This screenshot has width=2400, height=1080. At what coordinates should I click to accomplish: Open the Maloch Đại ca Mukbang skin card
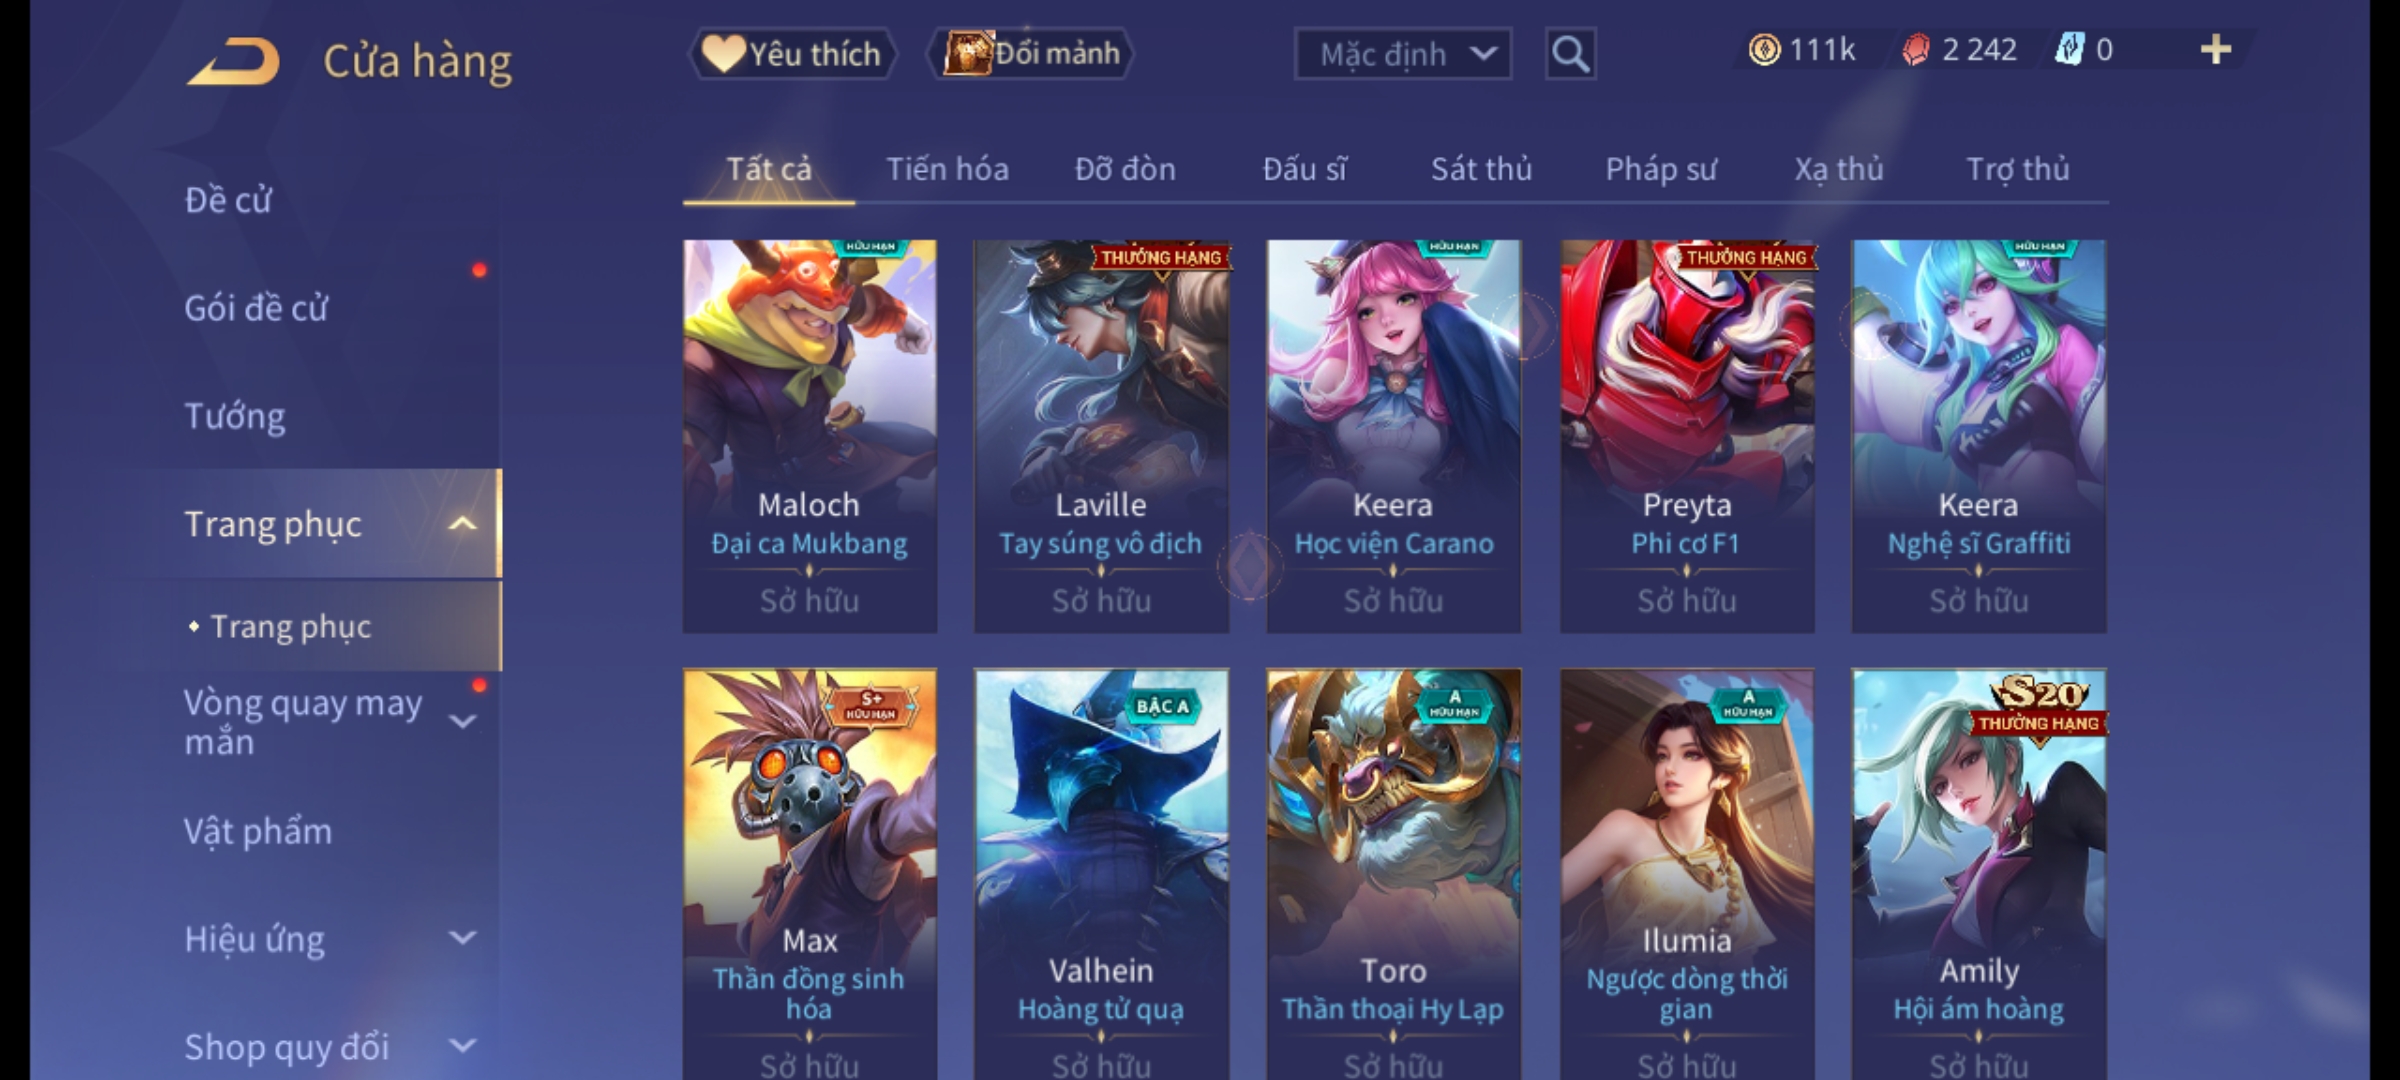[809, 436]
